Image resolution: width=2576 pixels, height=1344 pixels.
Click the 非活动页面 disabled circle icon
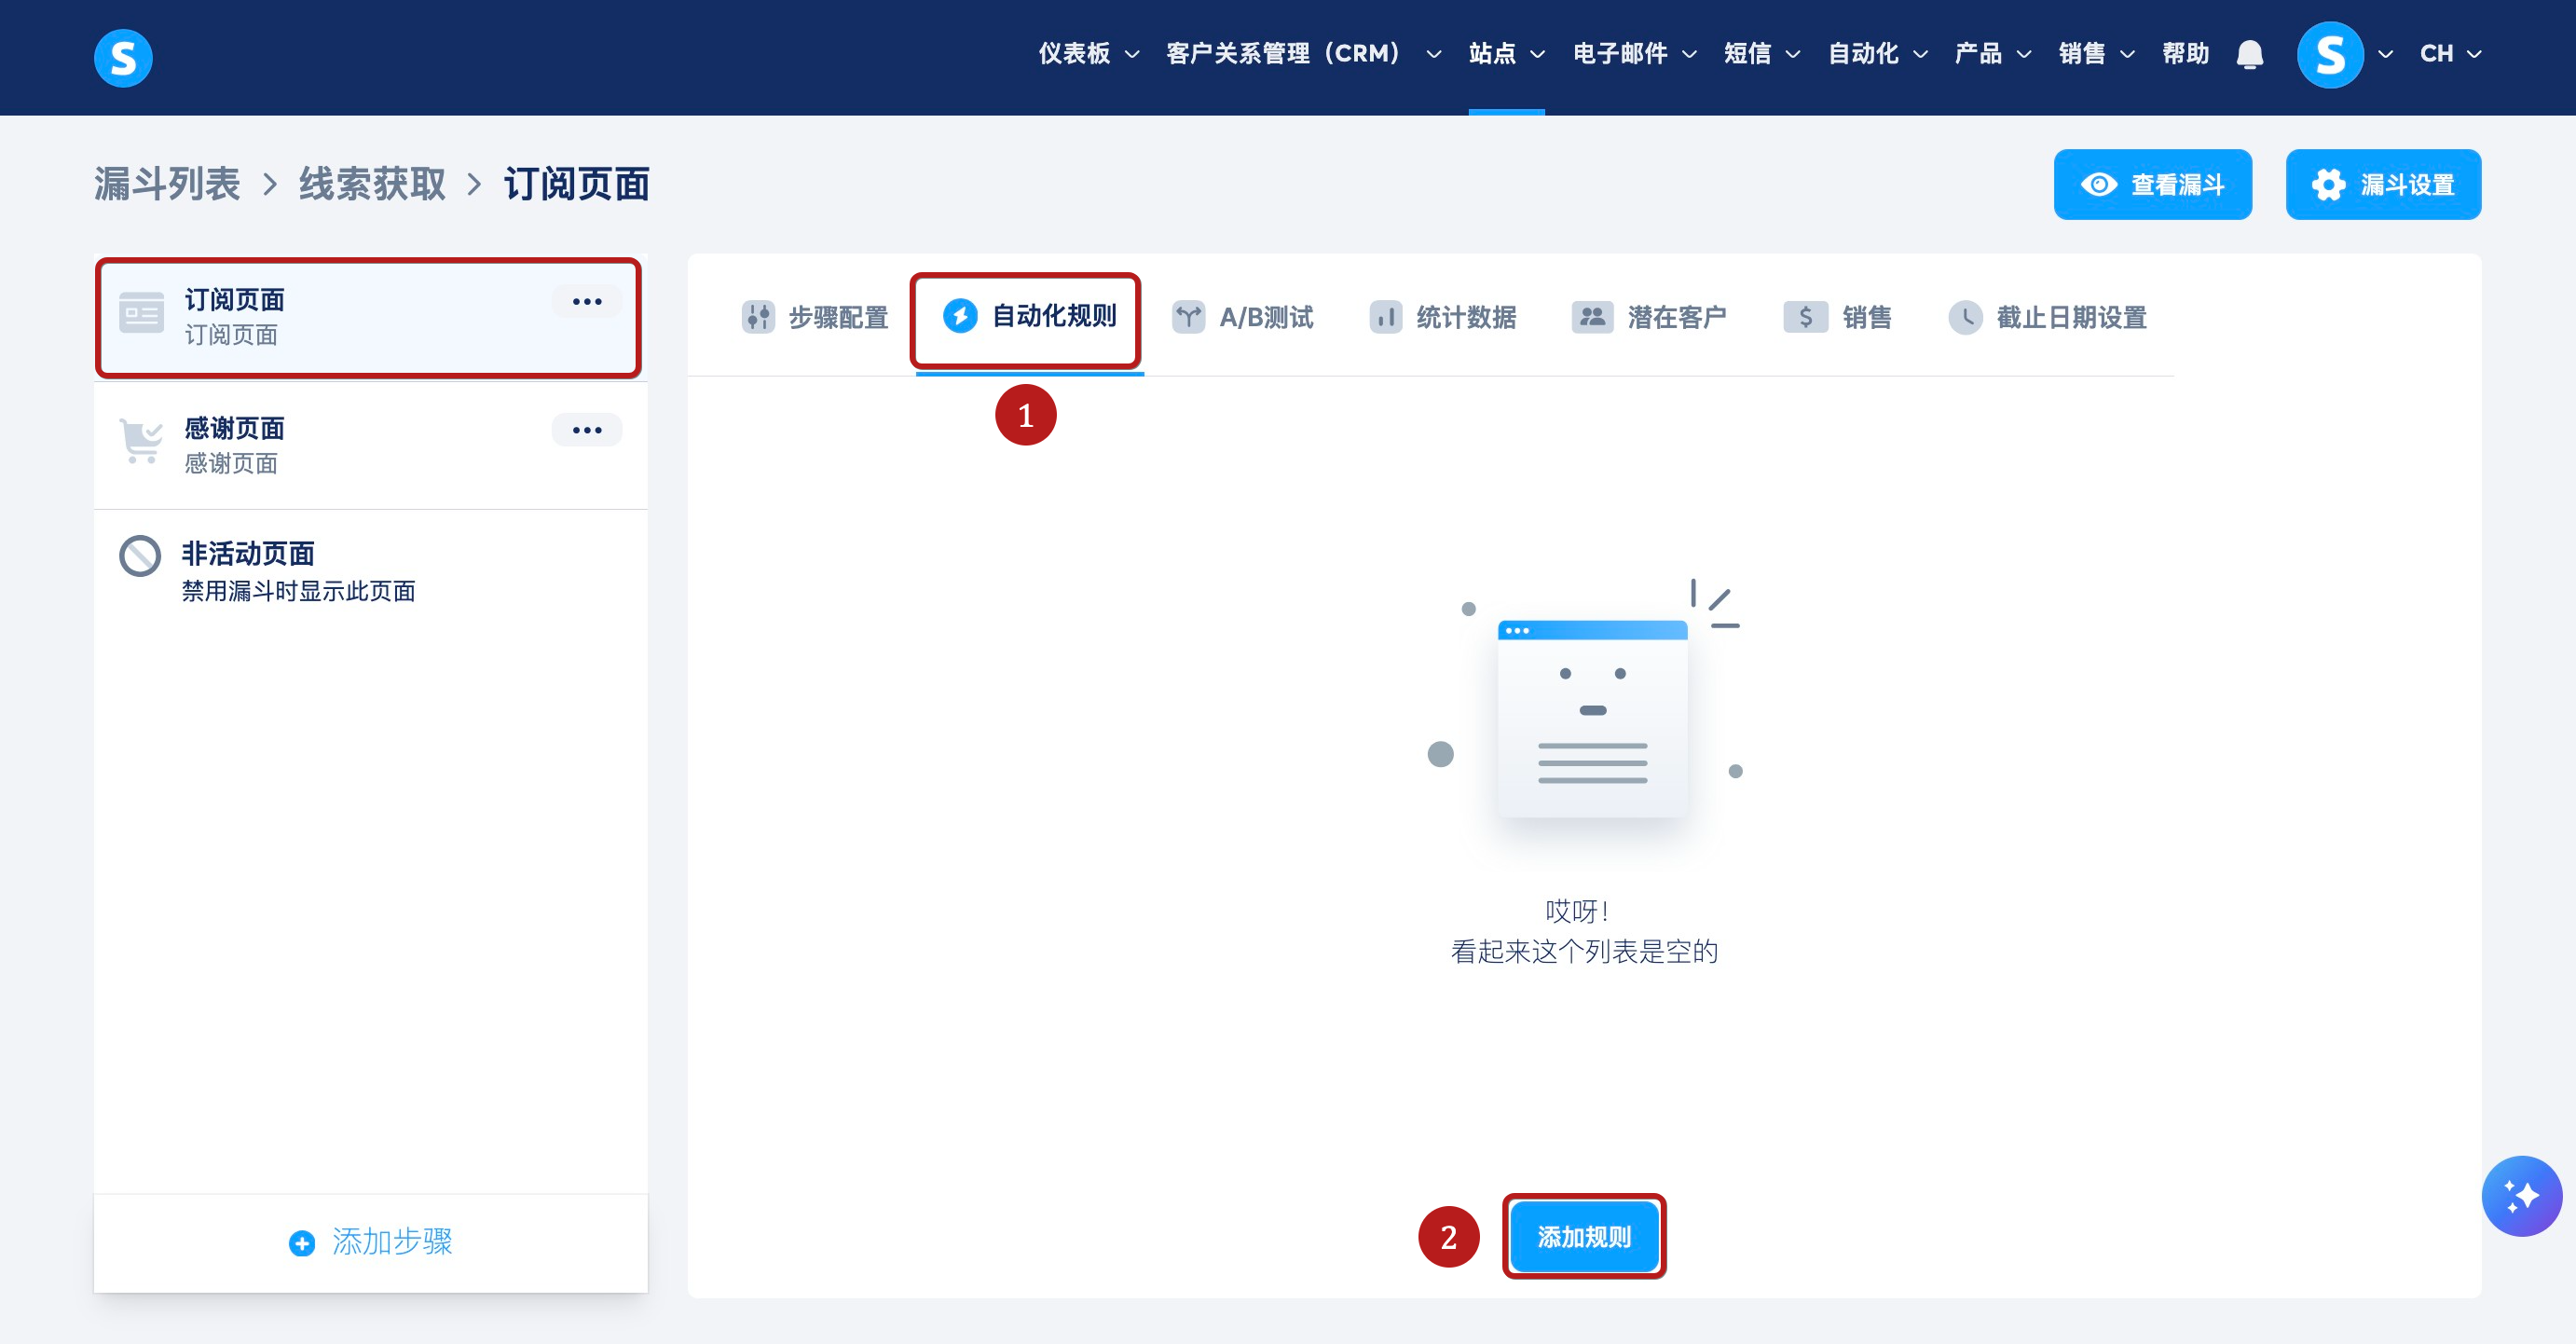[140, 556]
